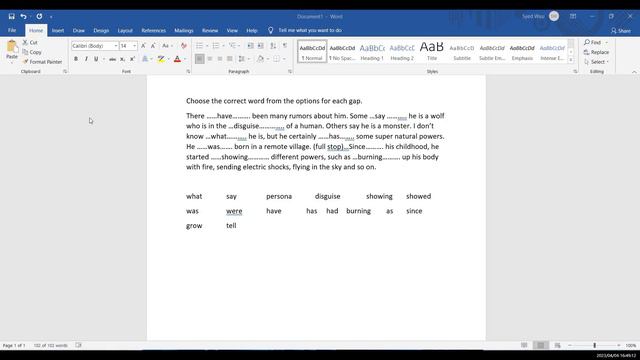
Task: Undo the last action
Action: [23, 16]
